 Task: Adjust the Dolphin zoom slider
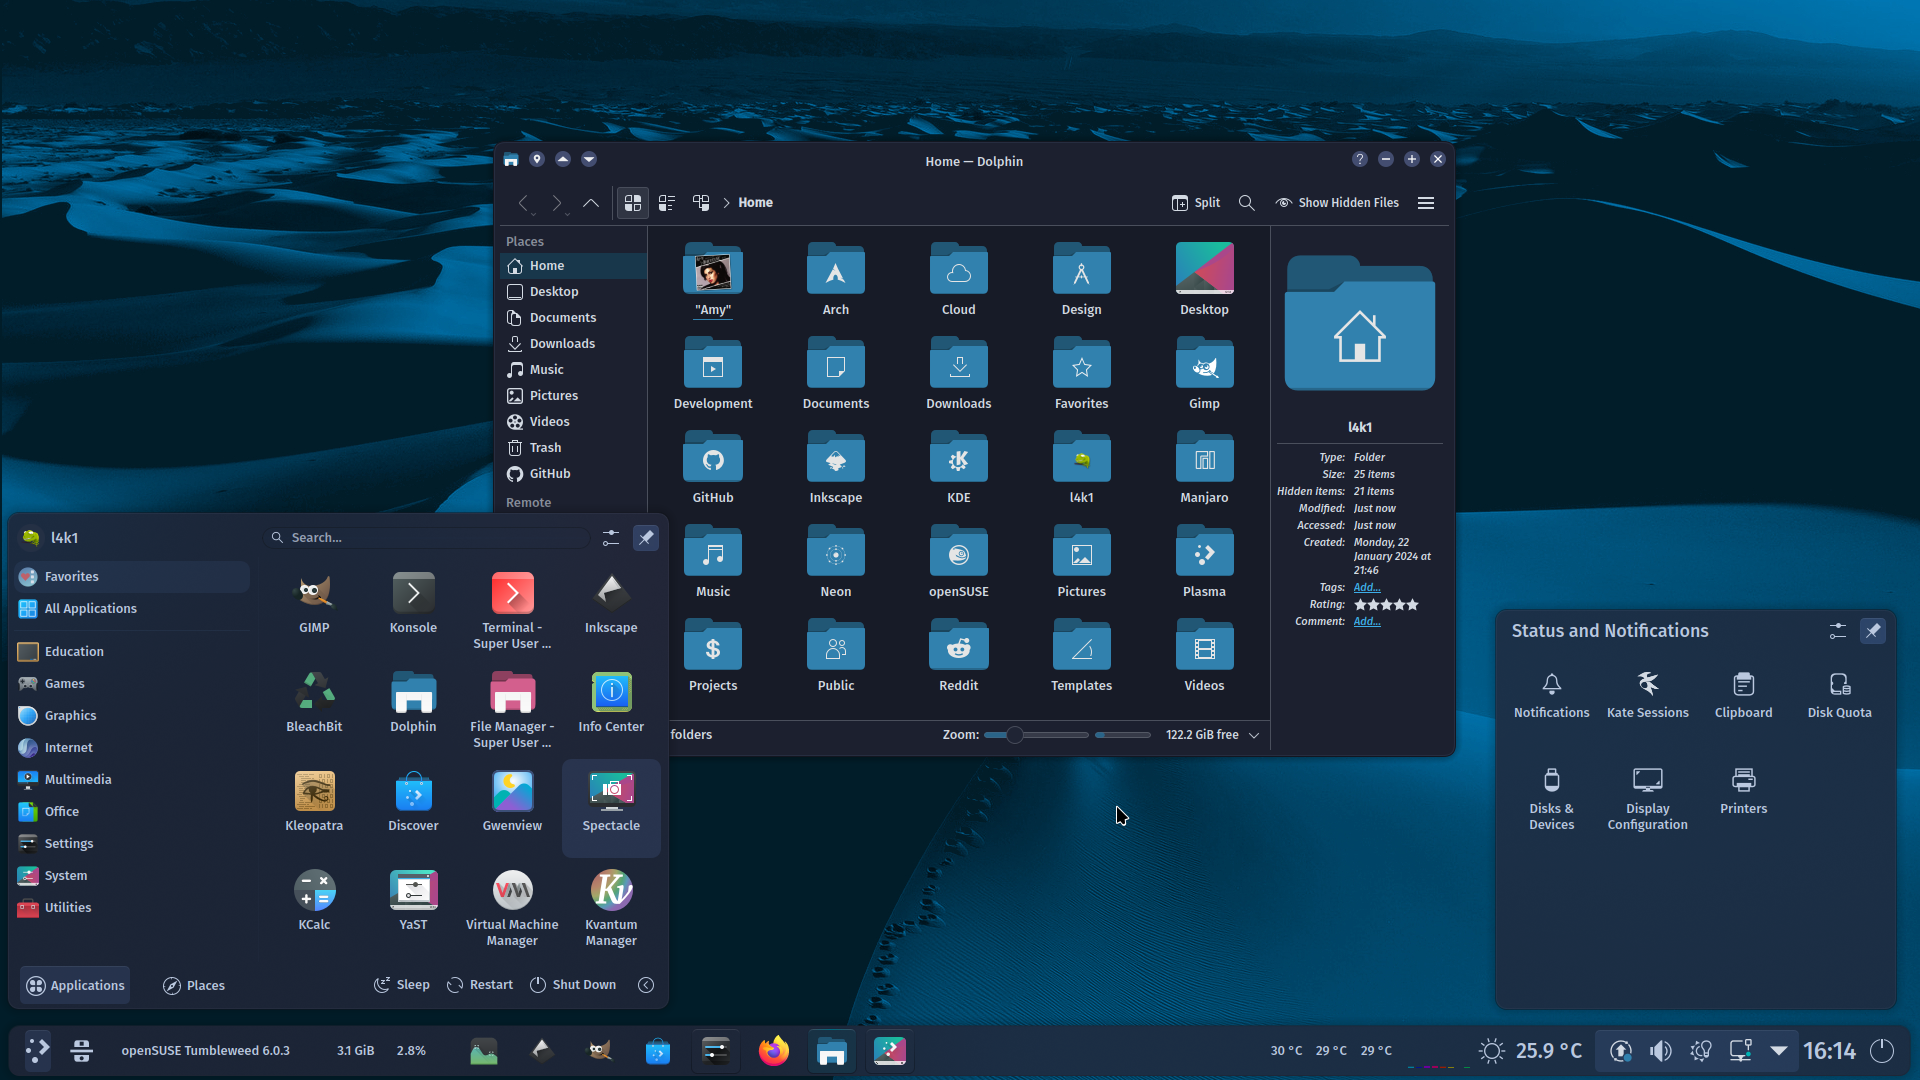pos(1036,735)
